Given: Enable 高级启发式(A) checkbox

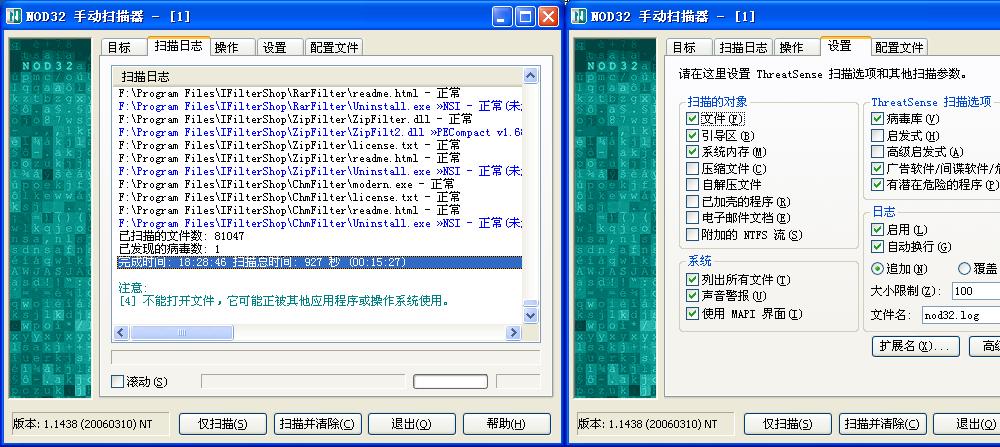Looking at the screenshot, I should pos(877,152).
